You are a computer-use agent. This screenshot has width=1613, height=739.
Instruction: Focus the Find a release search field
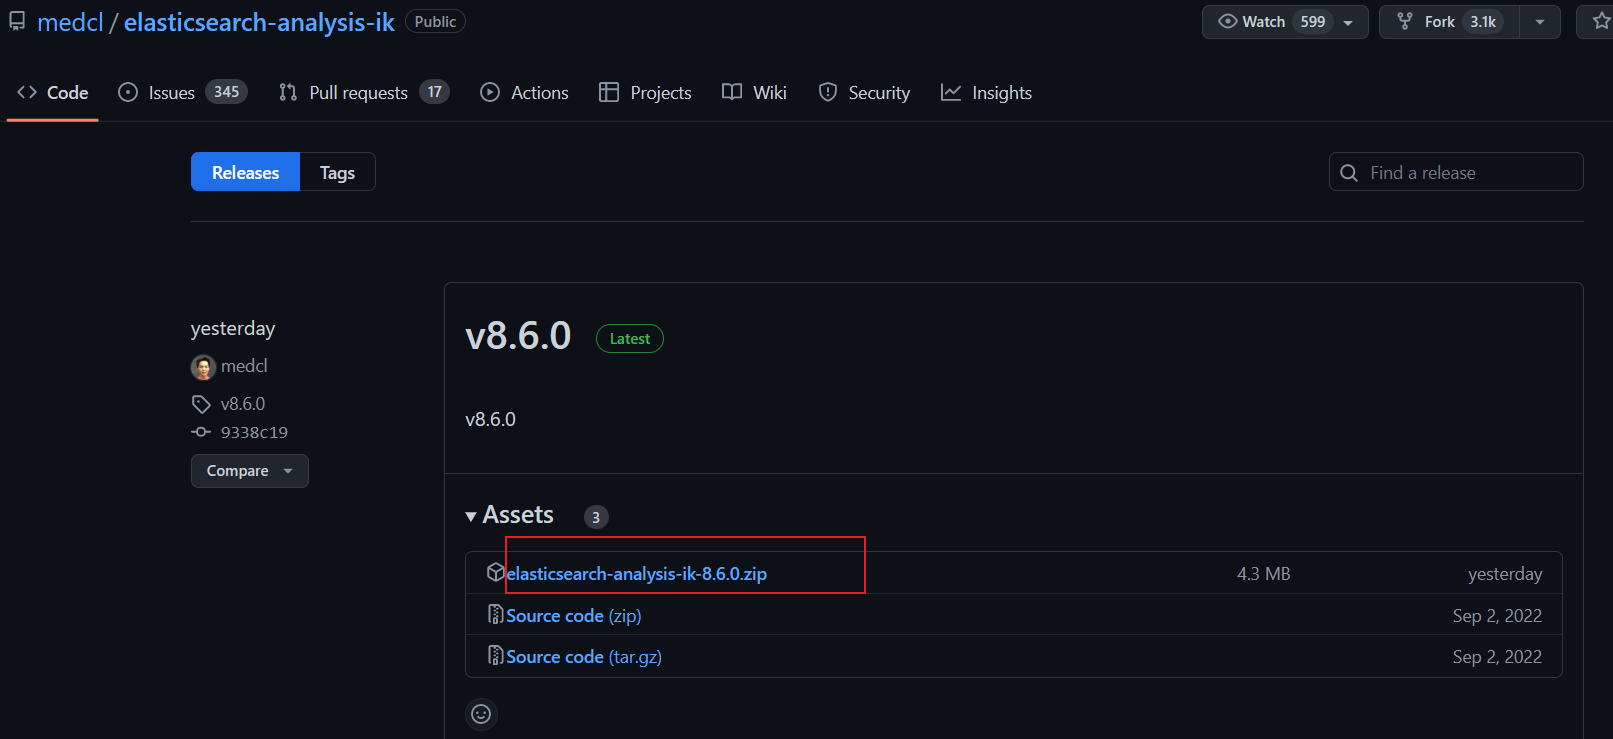tap(1456, 172)
